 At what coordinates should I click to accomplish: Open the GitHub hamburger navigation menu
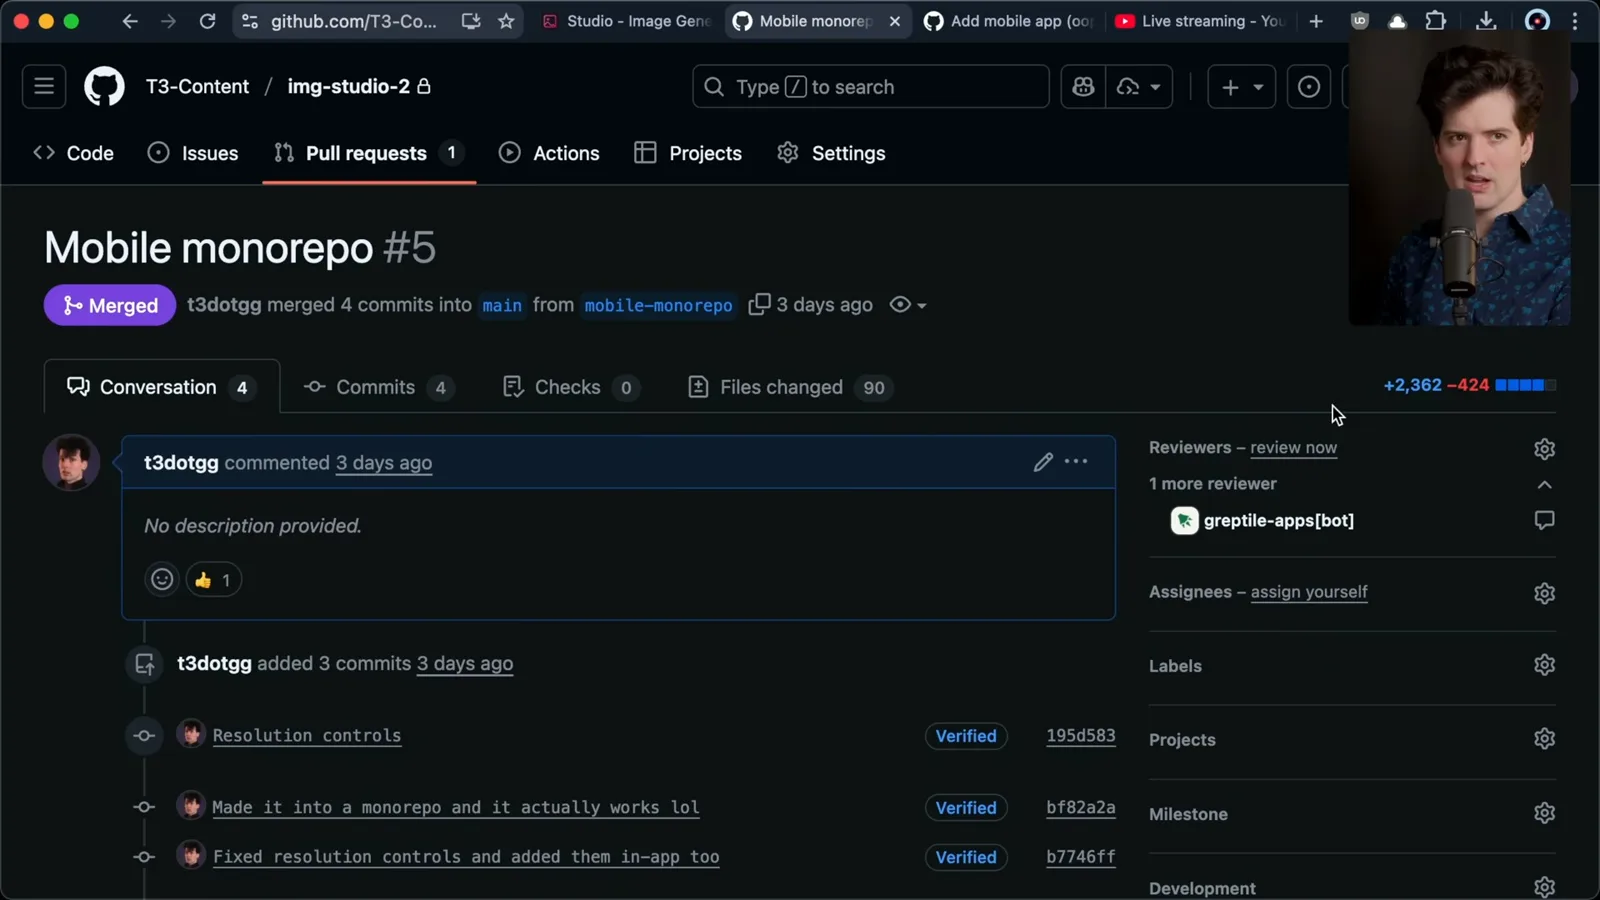pyautogui.click(x=44, y=87)
